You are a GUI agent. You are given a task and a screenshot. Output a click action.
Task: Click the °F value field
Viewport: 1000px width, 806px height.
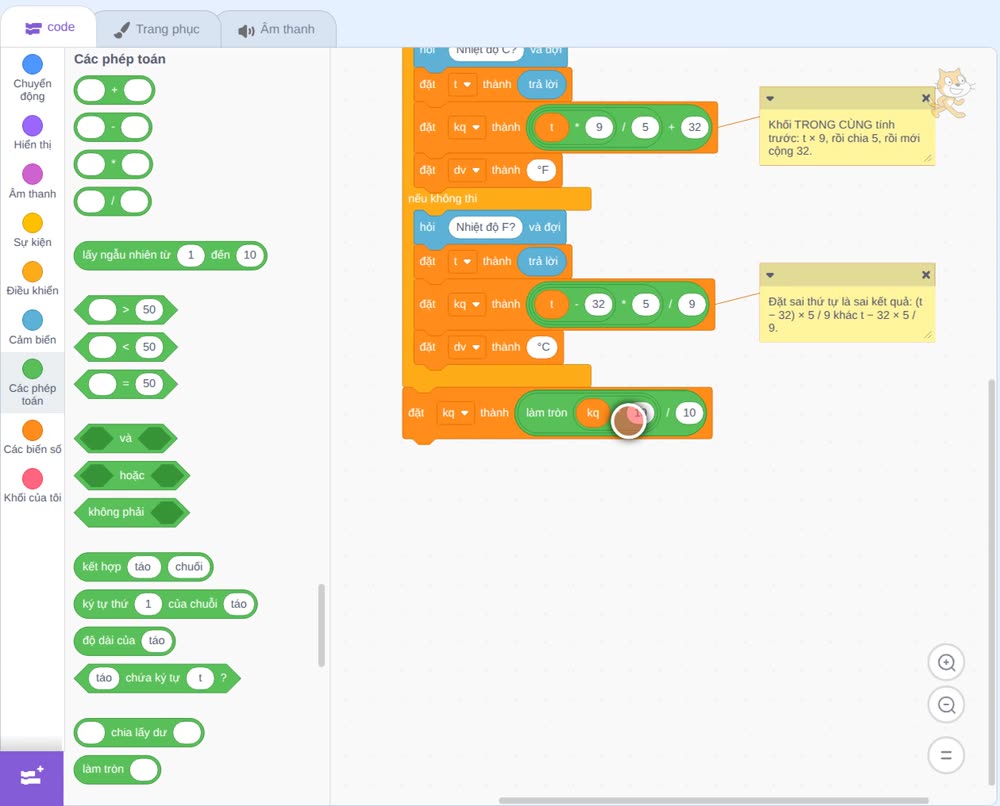(542, 170)
